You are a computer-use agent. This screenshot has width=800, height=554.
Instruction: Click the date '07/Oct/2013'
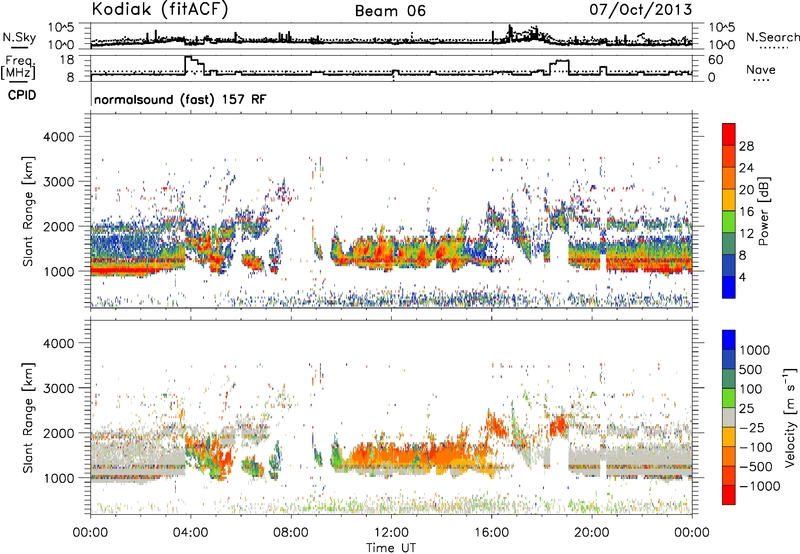pyautogui.click(x=641, y=9)
